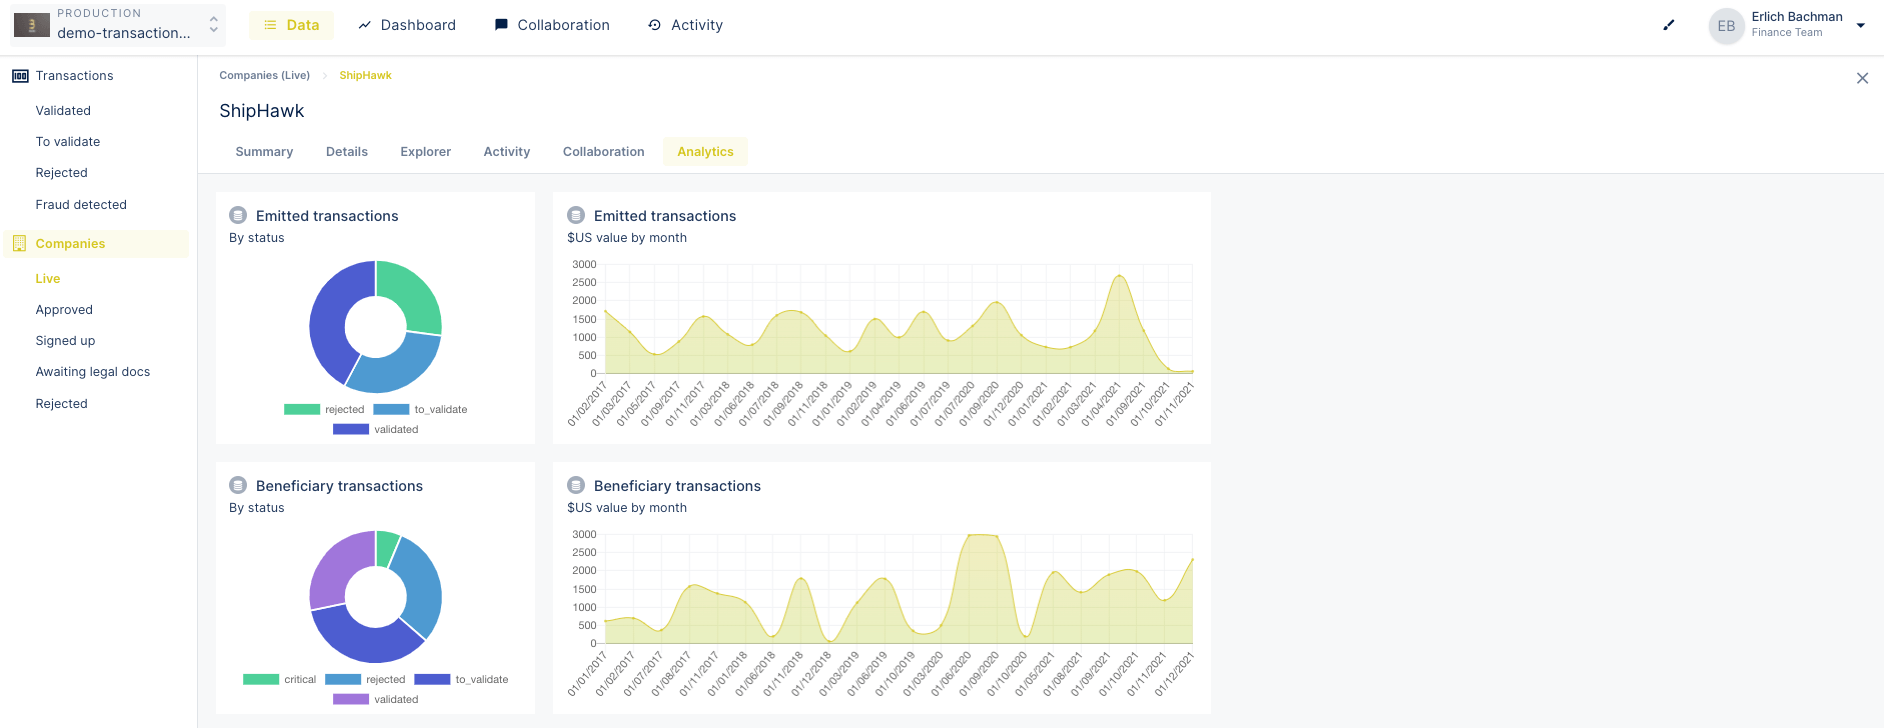This screenshot has width=1884, height=728.
Task: Click ShipHawk breadcrumb link
Action: tap(365, 76)
